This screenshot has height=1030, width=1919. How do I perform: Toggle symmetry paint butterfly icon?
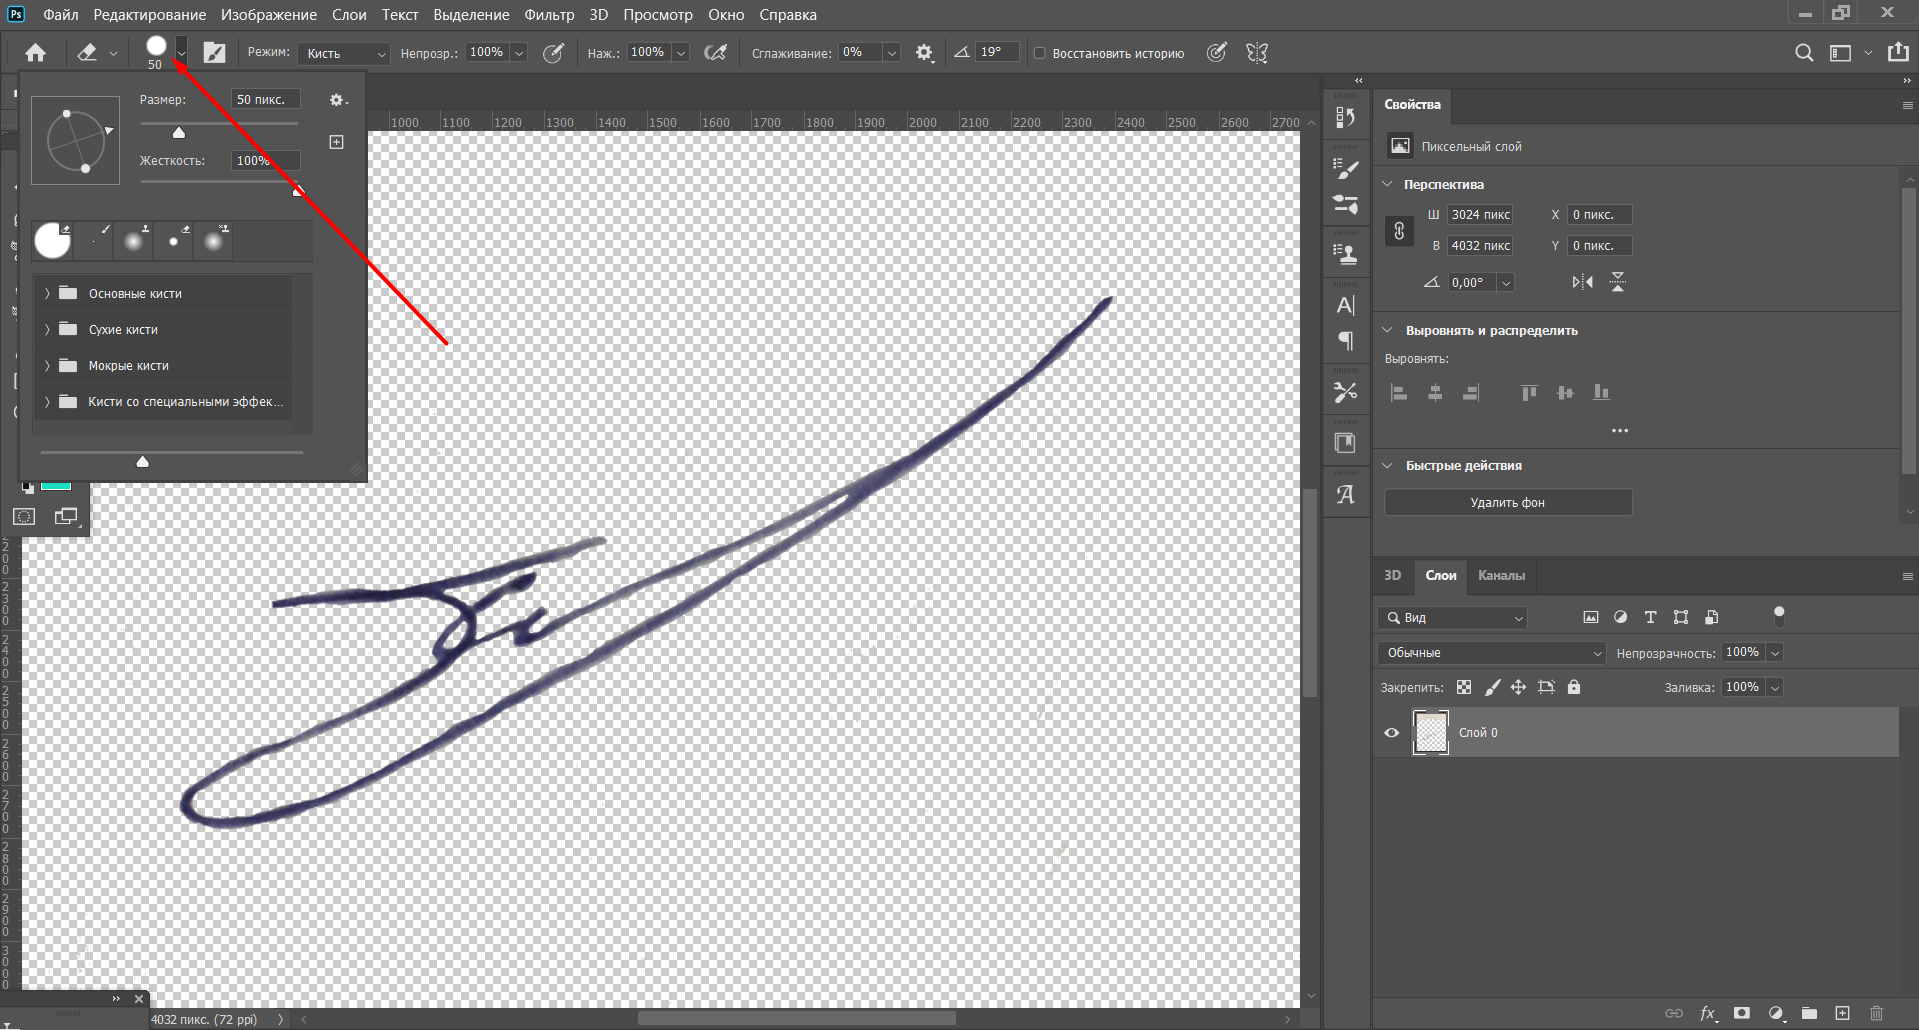pyautogui.click(x=1257, y=53)
